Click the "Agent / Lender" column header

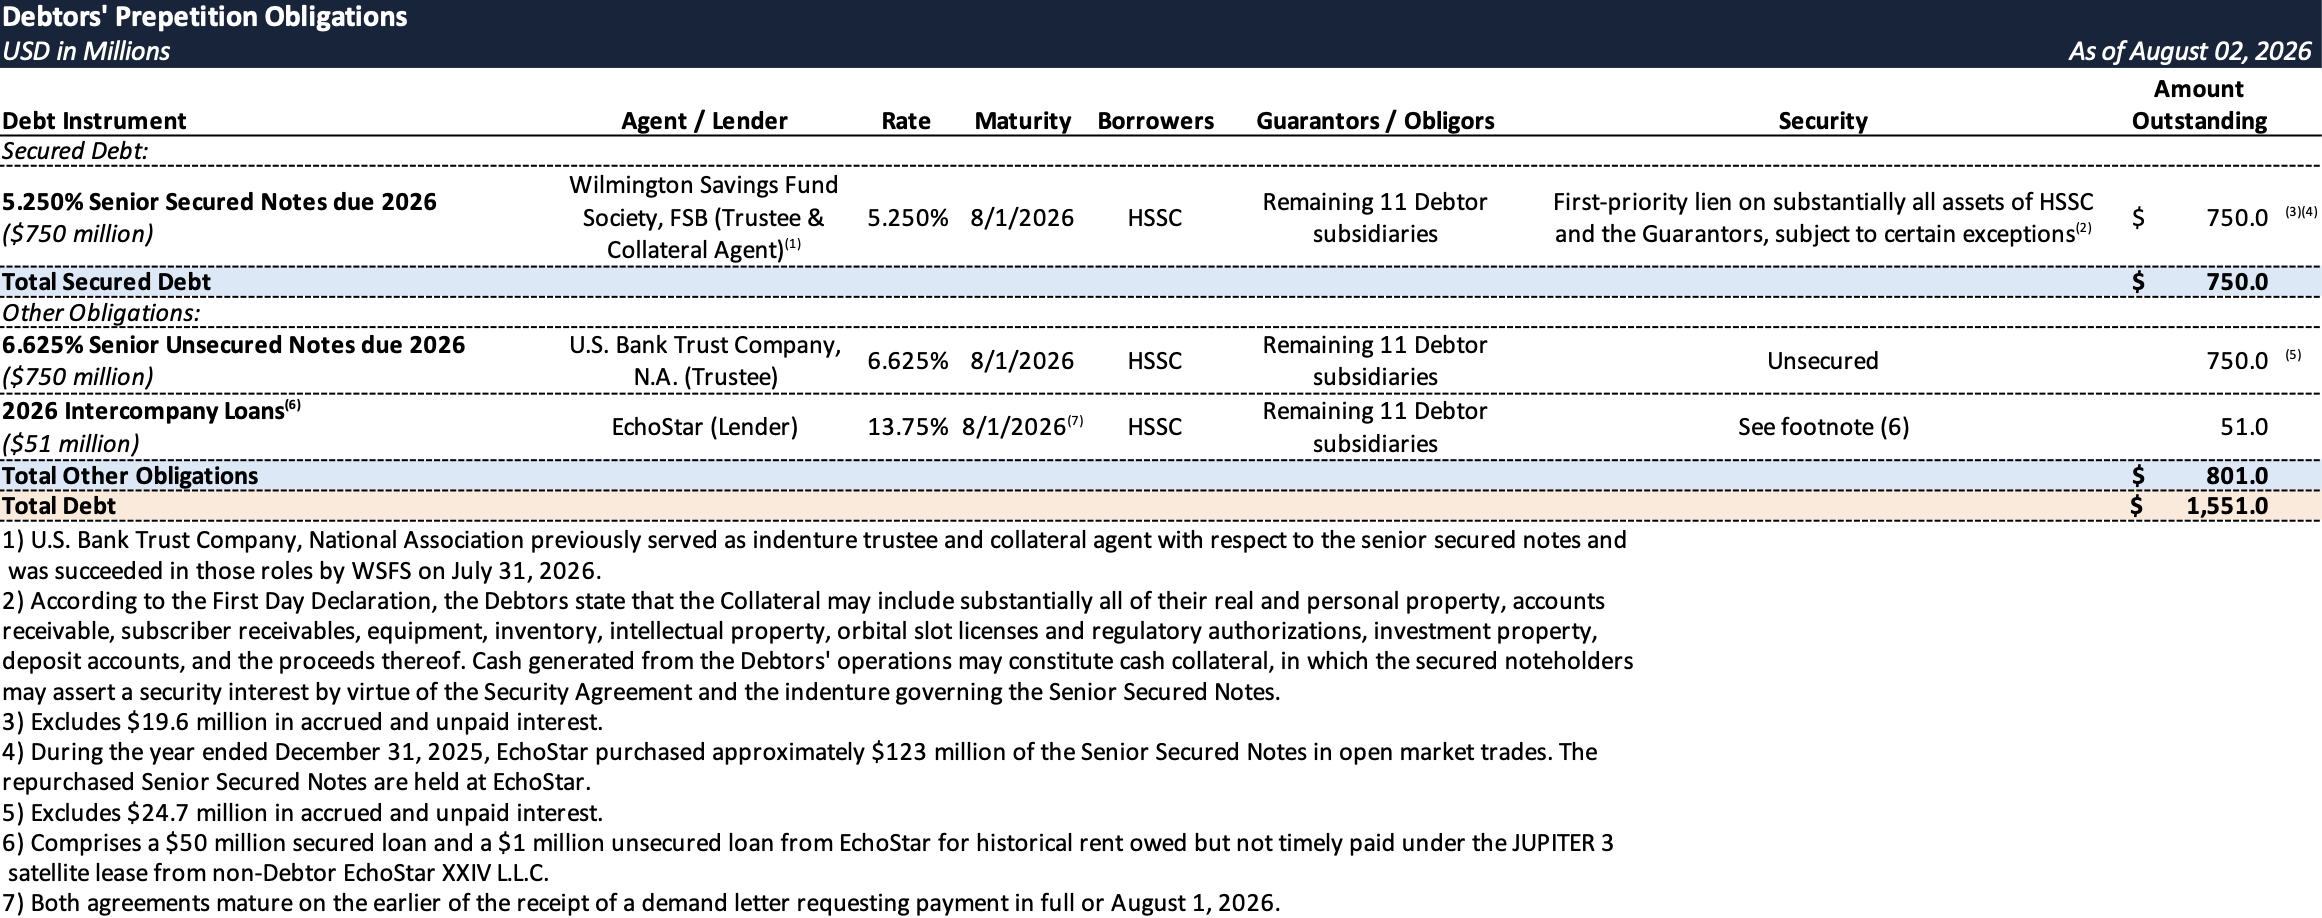704,121
